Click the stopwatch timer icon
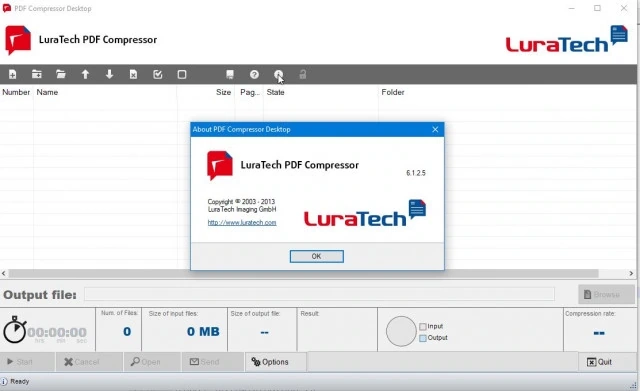The image size is (640, 391). (14, 329)
